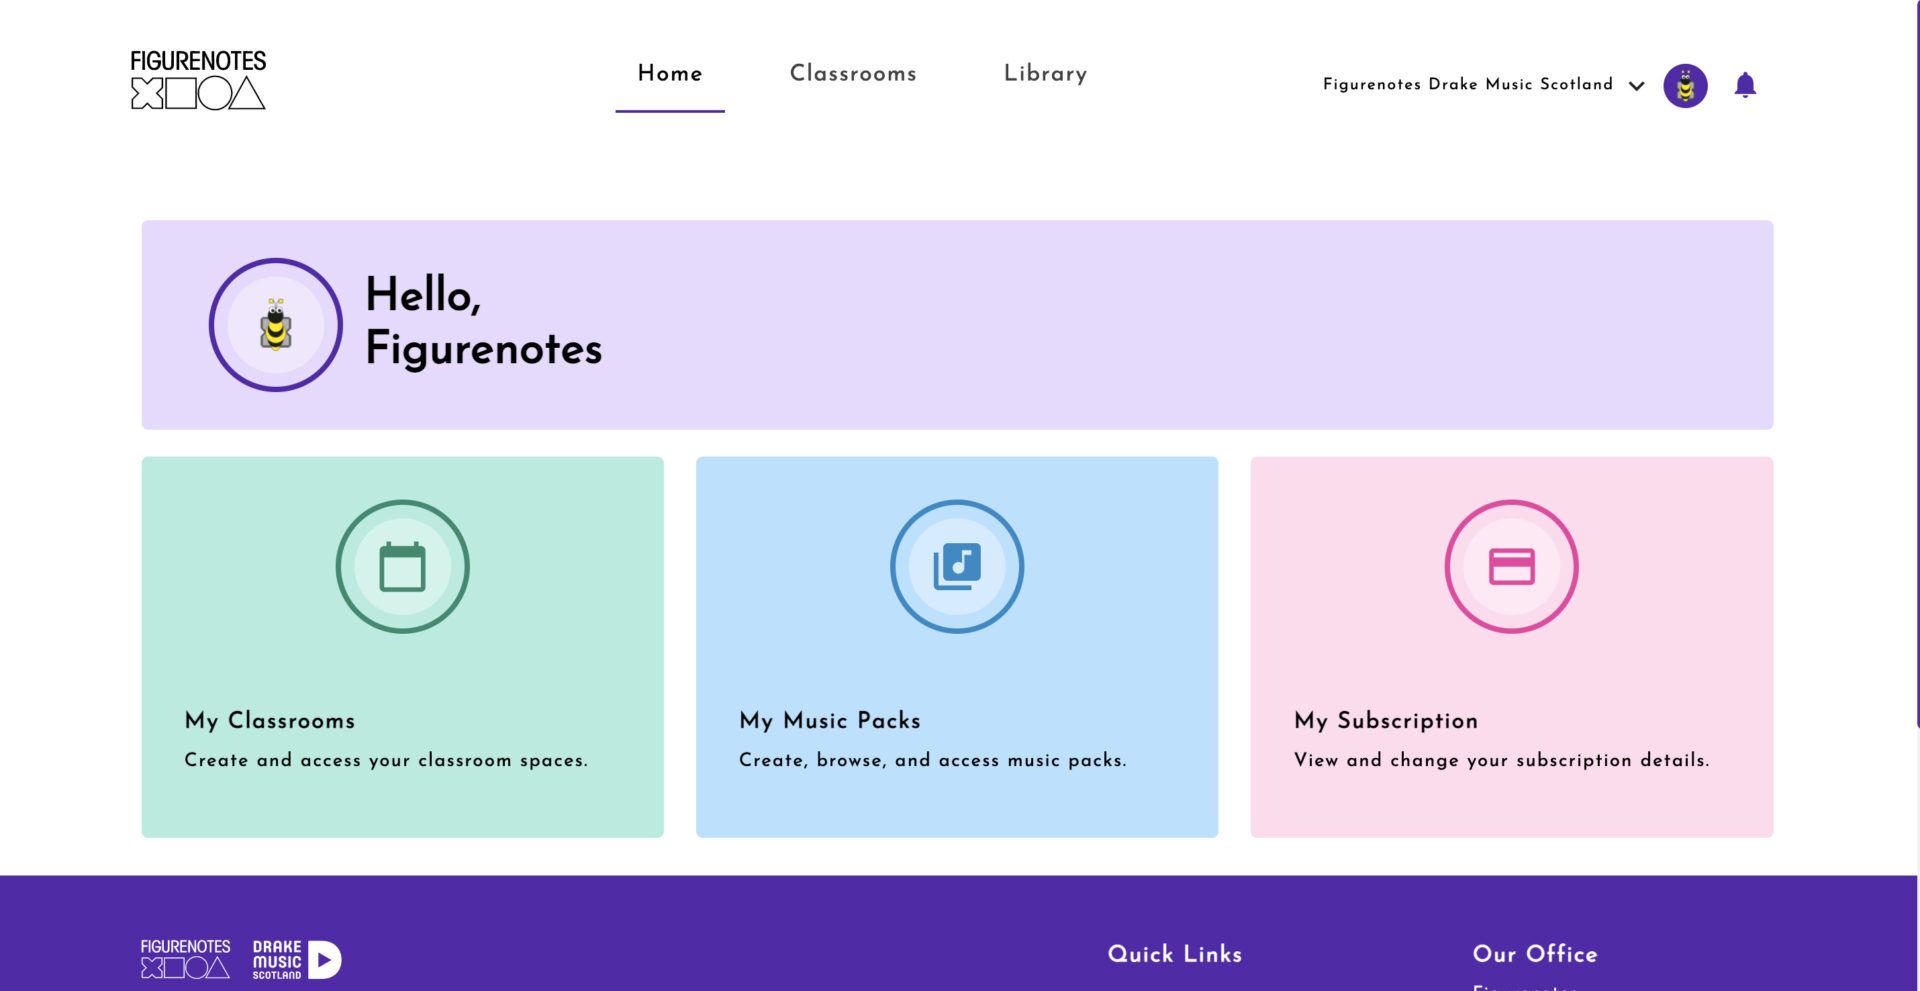1920x991 pixels.
Task: Click the Figurenotes logo in header
Action: tap(198, 80)
